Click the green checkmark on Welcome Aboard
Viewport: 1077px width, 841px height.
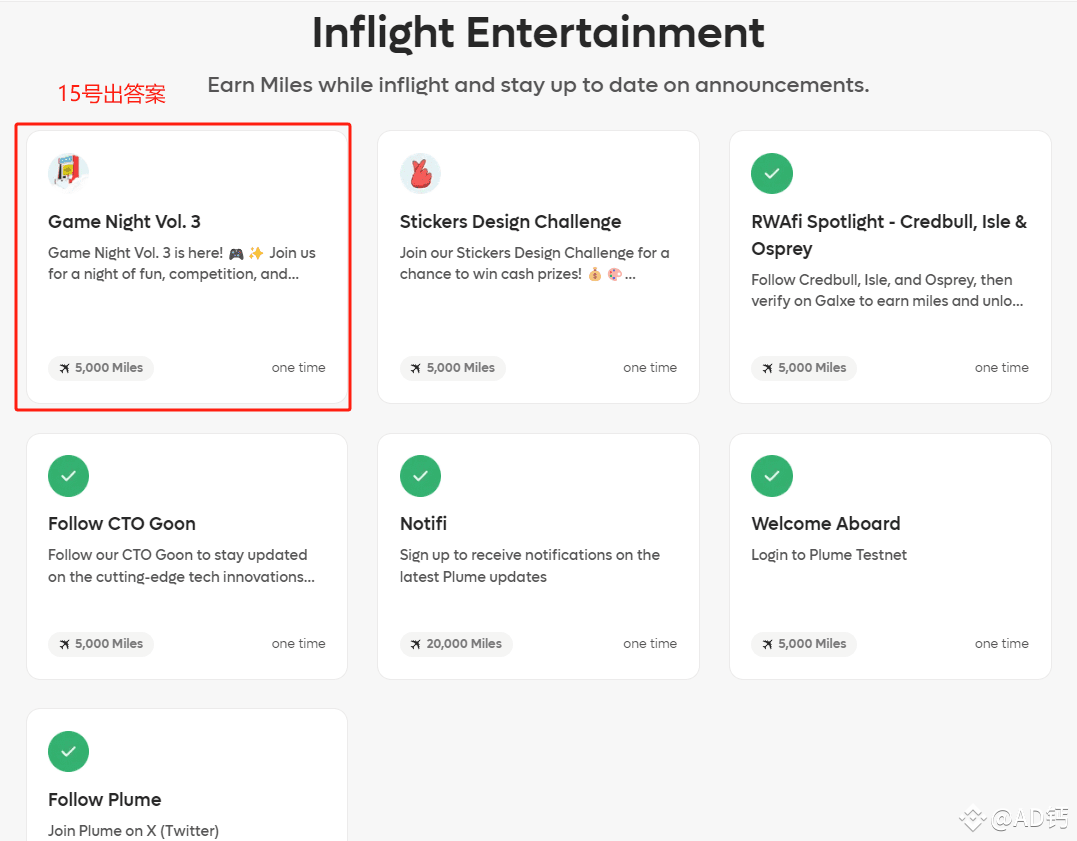(771, 476)
